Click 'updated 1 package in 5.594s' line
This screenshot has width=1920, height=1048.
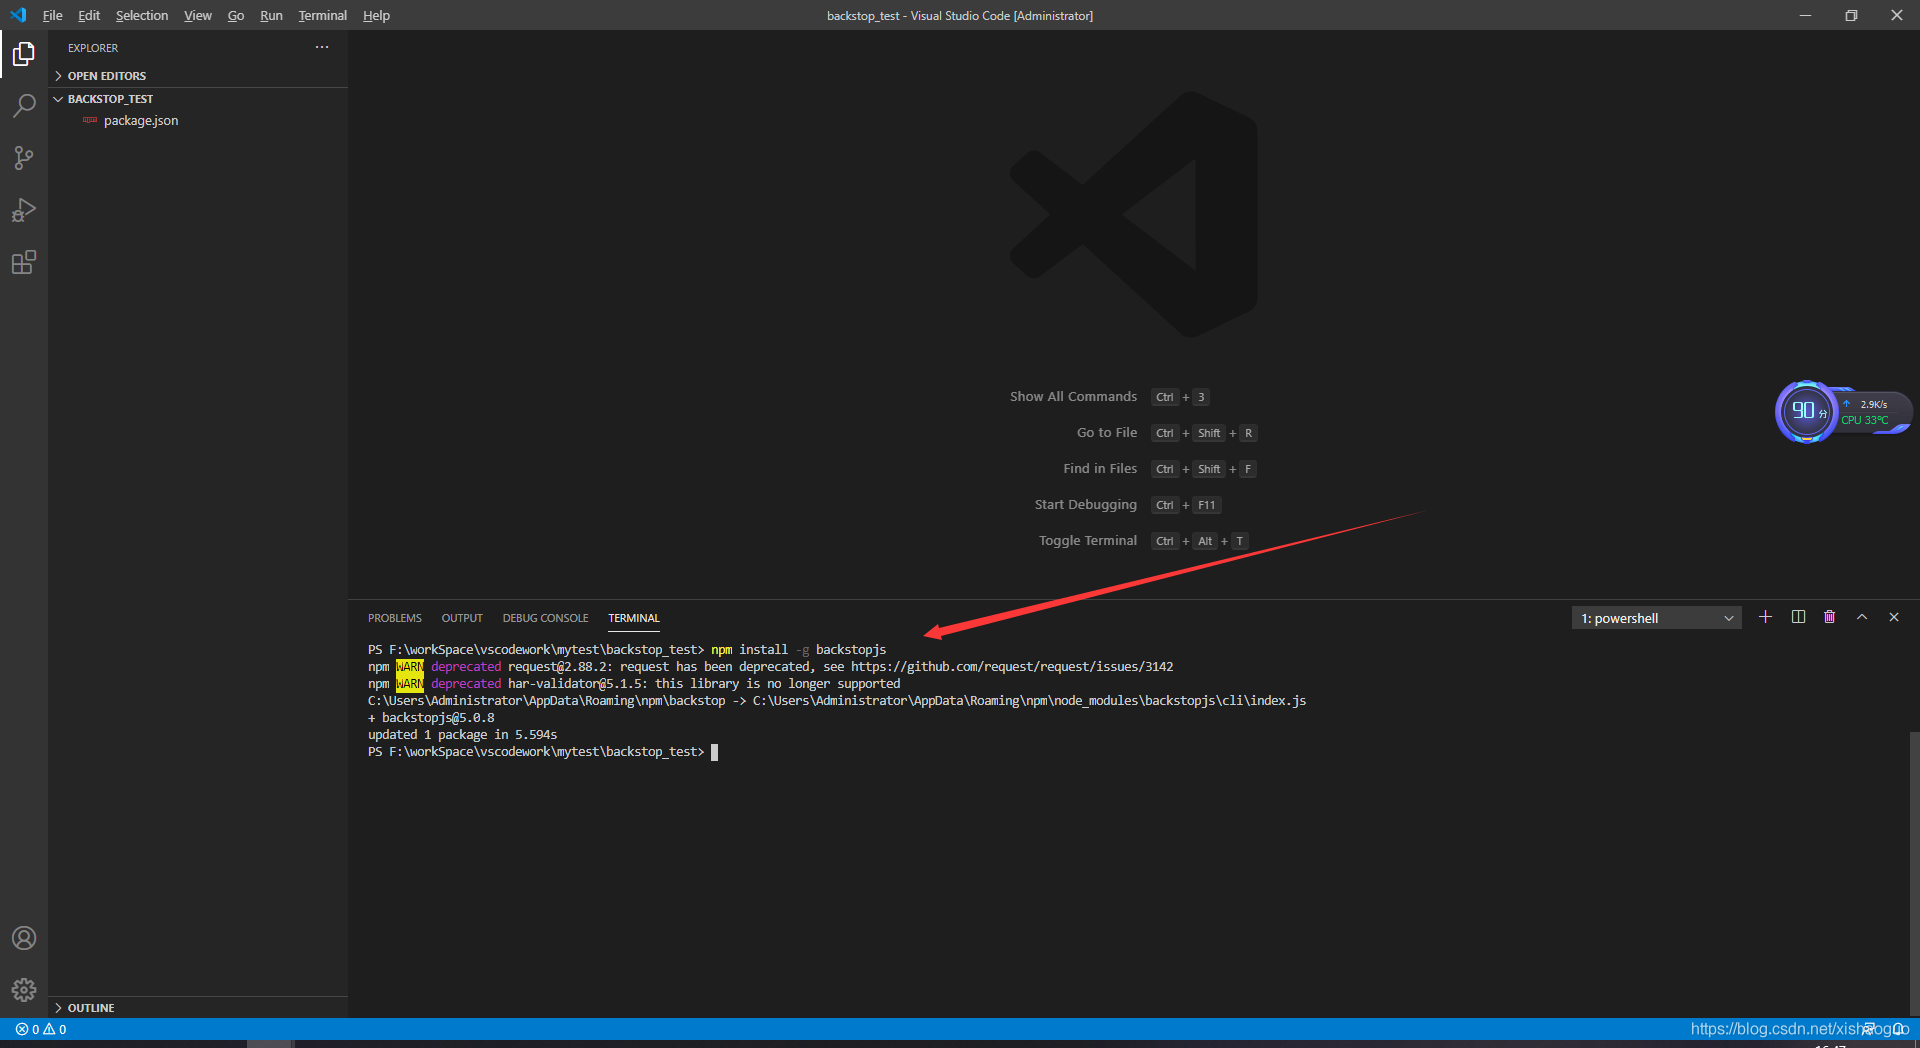point(462,735)
